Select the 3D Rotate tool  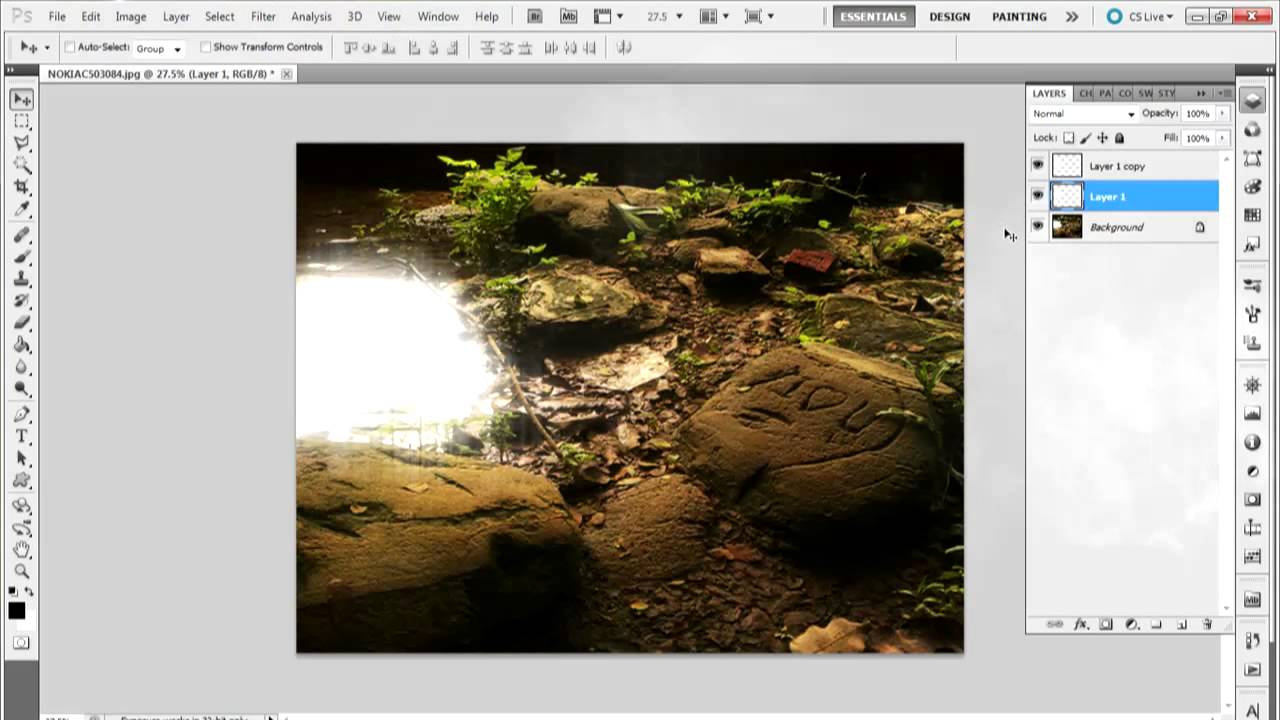pos(22,506)
